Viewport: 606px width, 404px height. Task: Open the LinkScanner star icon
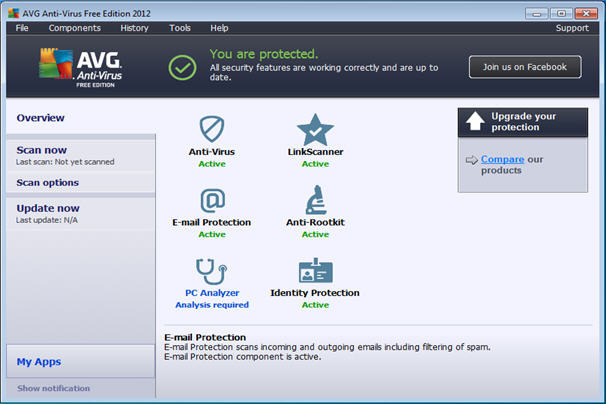coord(315,130)
